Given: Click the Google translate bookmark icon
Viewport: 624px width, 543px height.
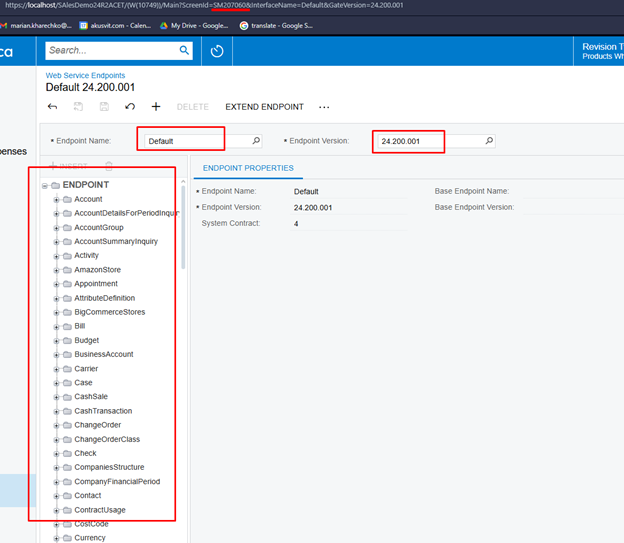Looking at the screenshot, I should (244, 25).
